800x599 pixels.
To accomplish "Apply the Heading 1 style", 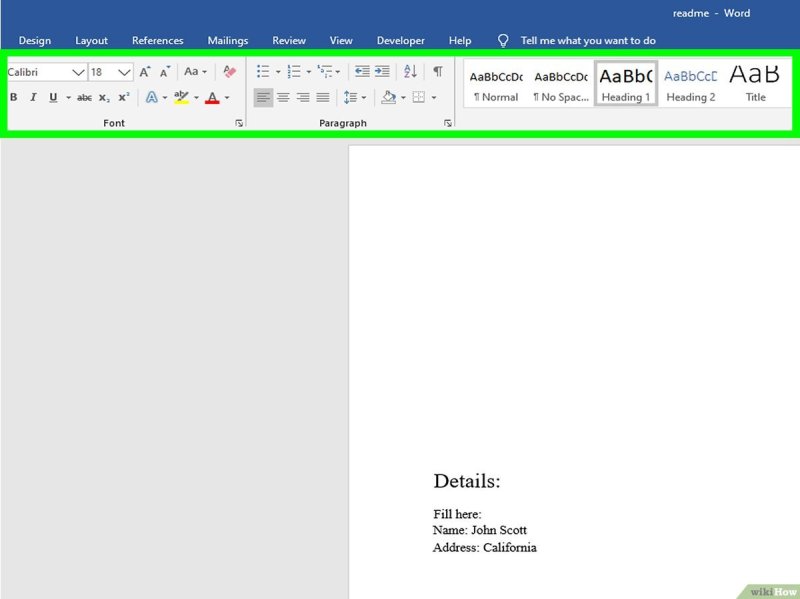I will point(626,83).
